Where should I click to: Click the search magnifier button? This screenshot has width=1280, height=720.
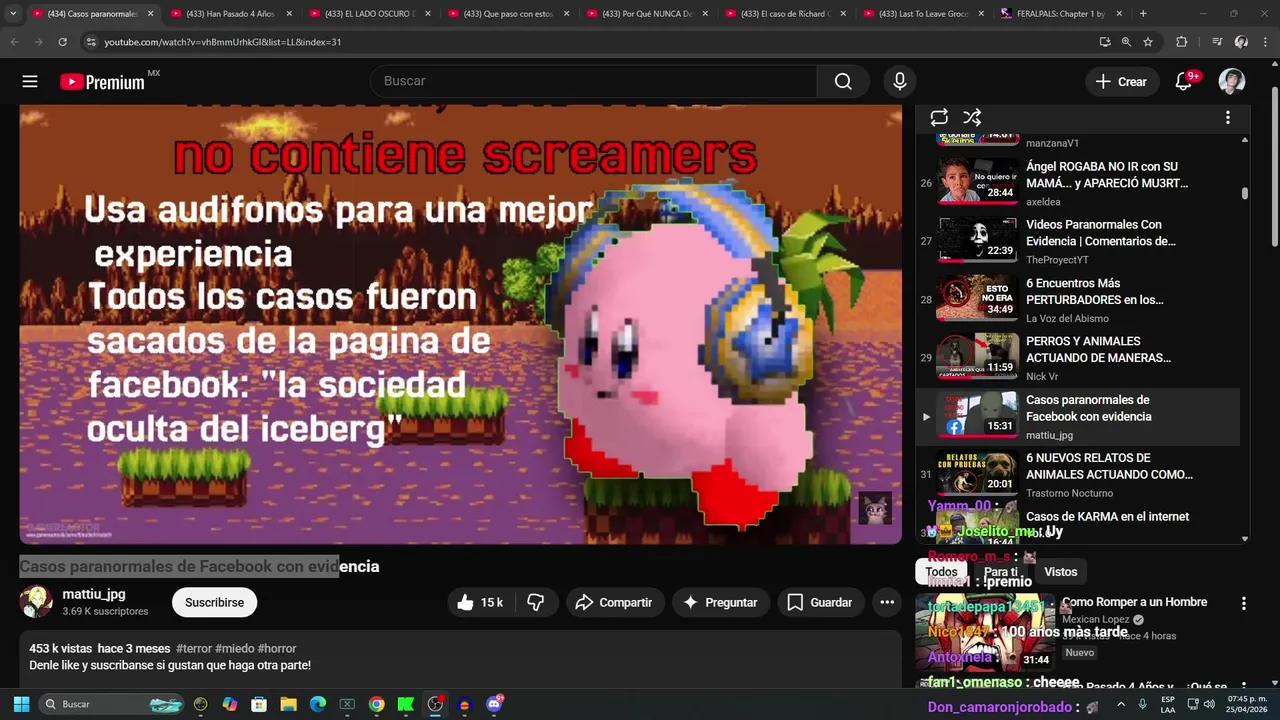click(x=843, y=82)
